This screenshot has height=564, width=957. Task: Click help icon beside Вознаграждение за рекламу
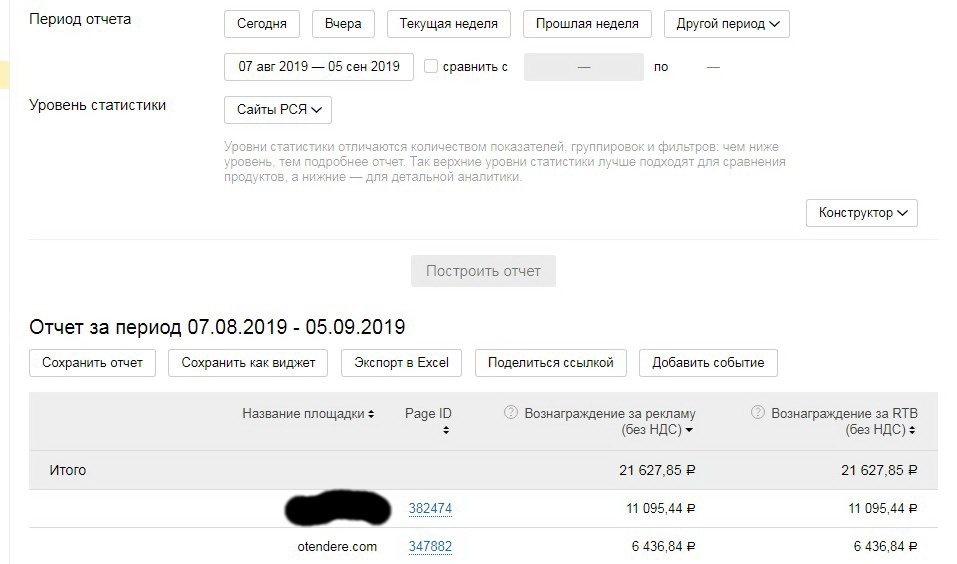coord(511,412)
